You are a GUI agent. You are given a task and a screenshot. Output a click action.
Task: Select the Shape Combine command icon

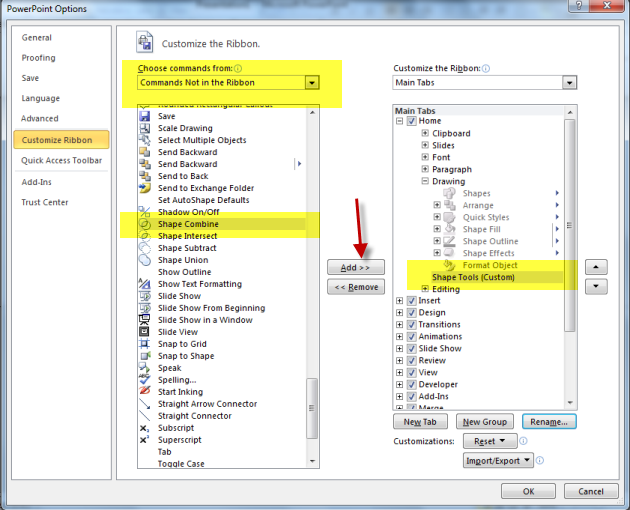coord(145,224)
